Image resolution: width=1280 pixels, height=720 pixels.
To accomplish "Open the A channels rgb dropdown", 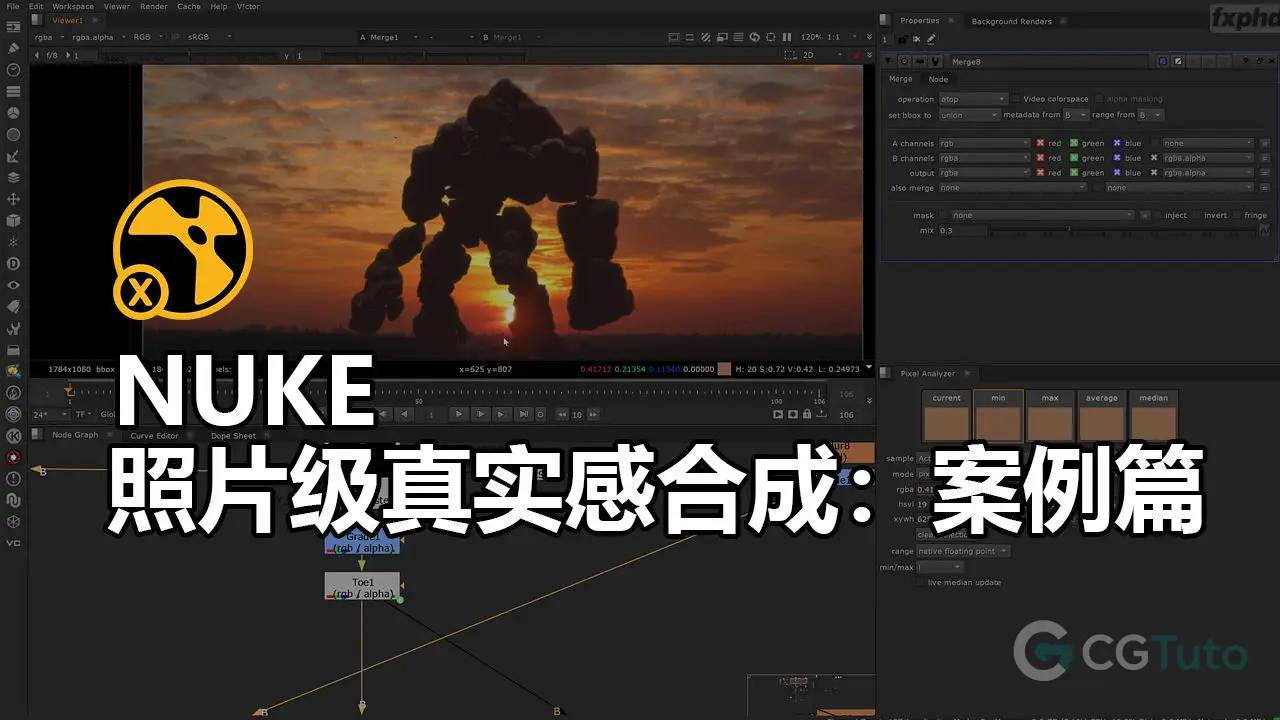I will (984, 143).
